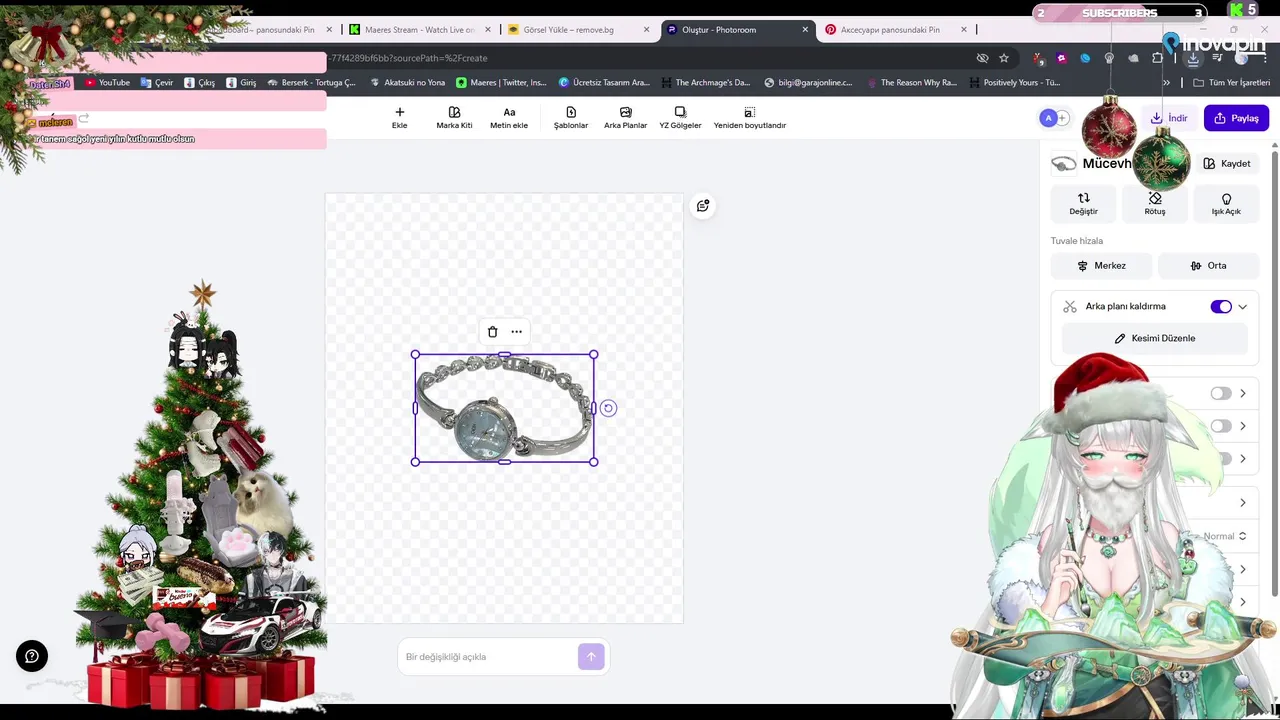Open the Akatsuki no Yona bookmark

(x=407, y=82)
